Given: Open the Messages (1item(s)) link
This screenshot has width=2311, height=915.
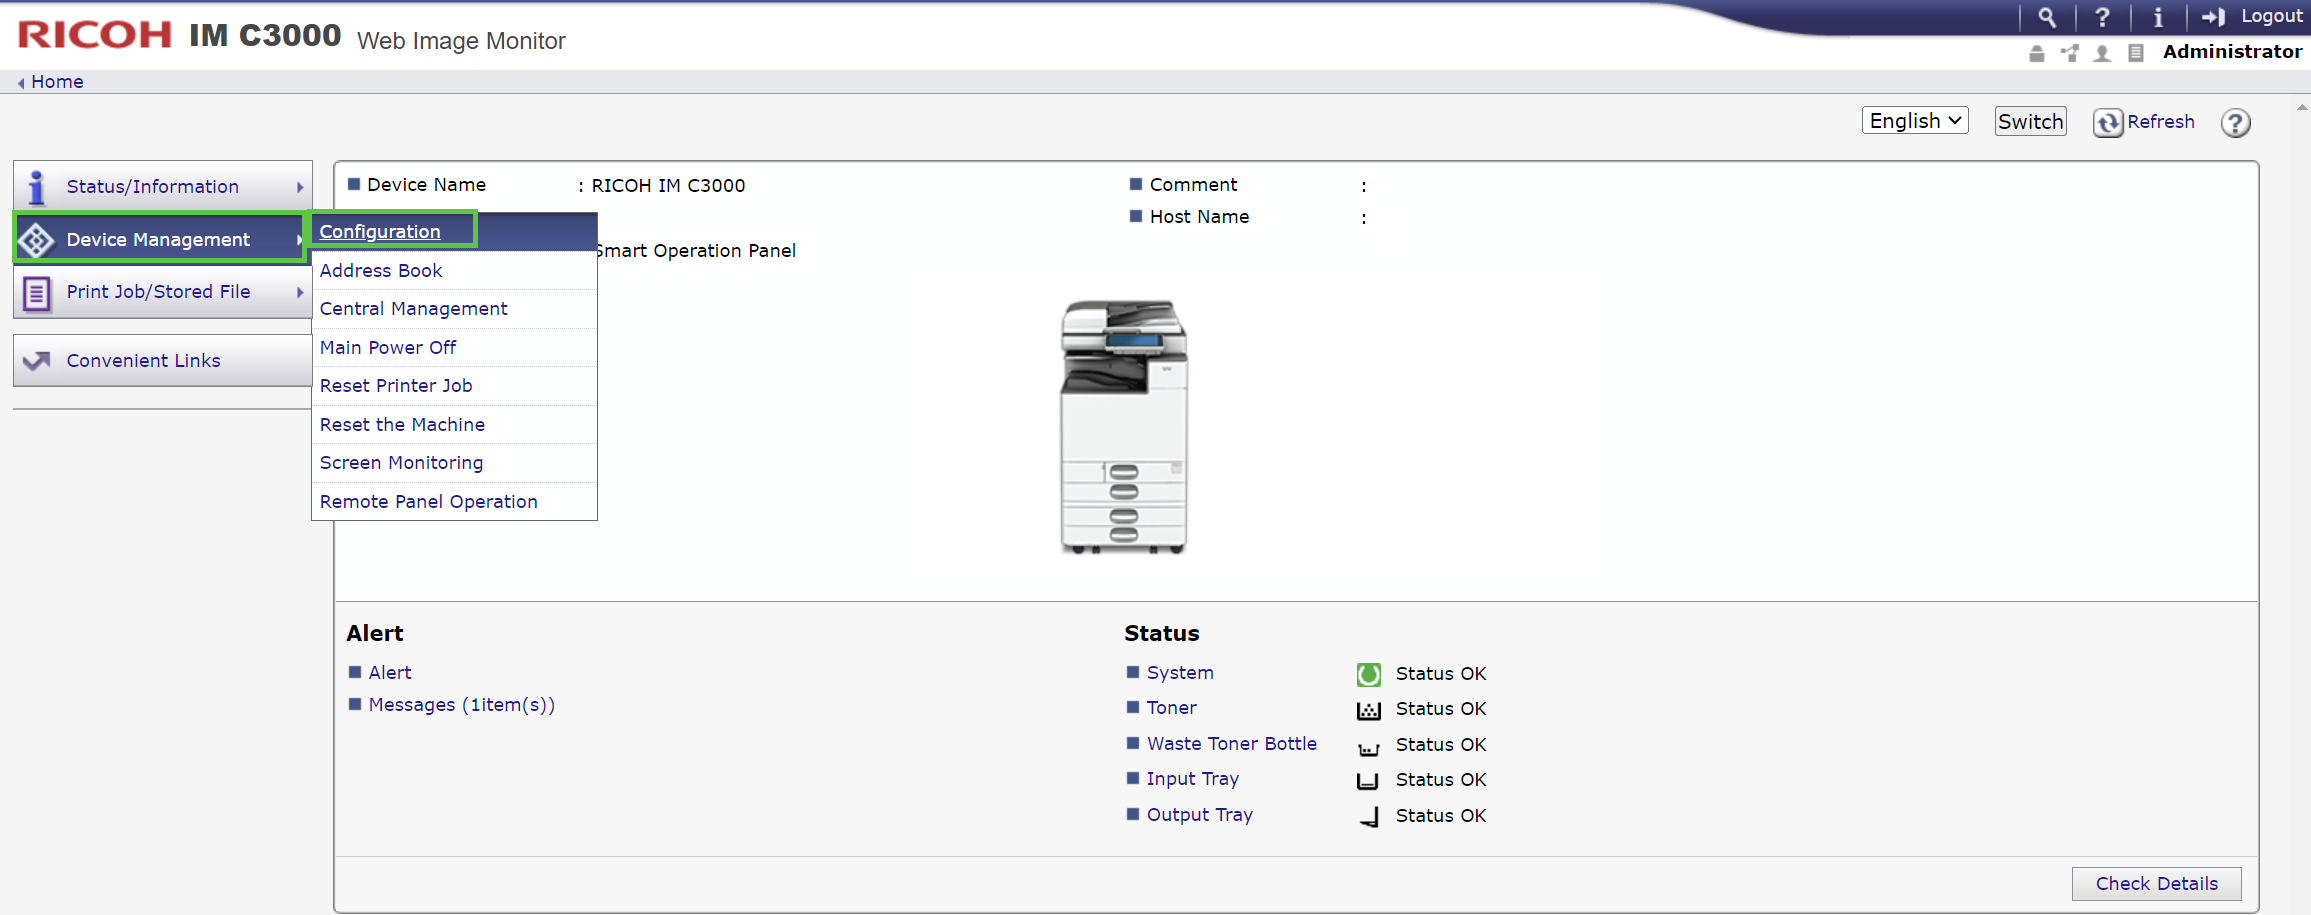Looking at the screenshot, I should tap(461, 704).
